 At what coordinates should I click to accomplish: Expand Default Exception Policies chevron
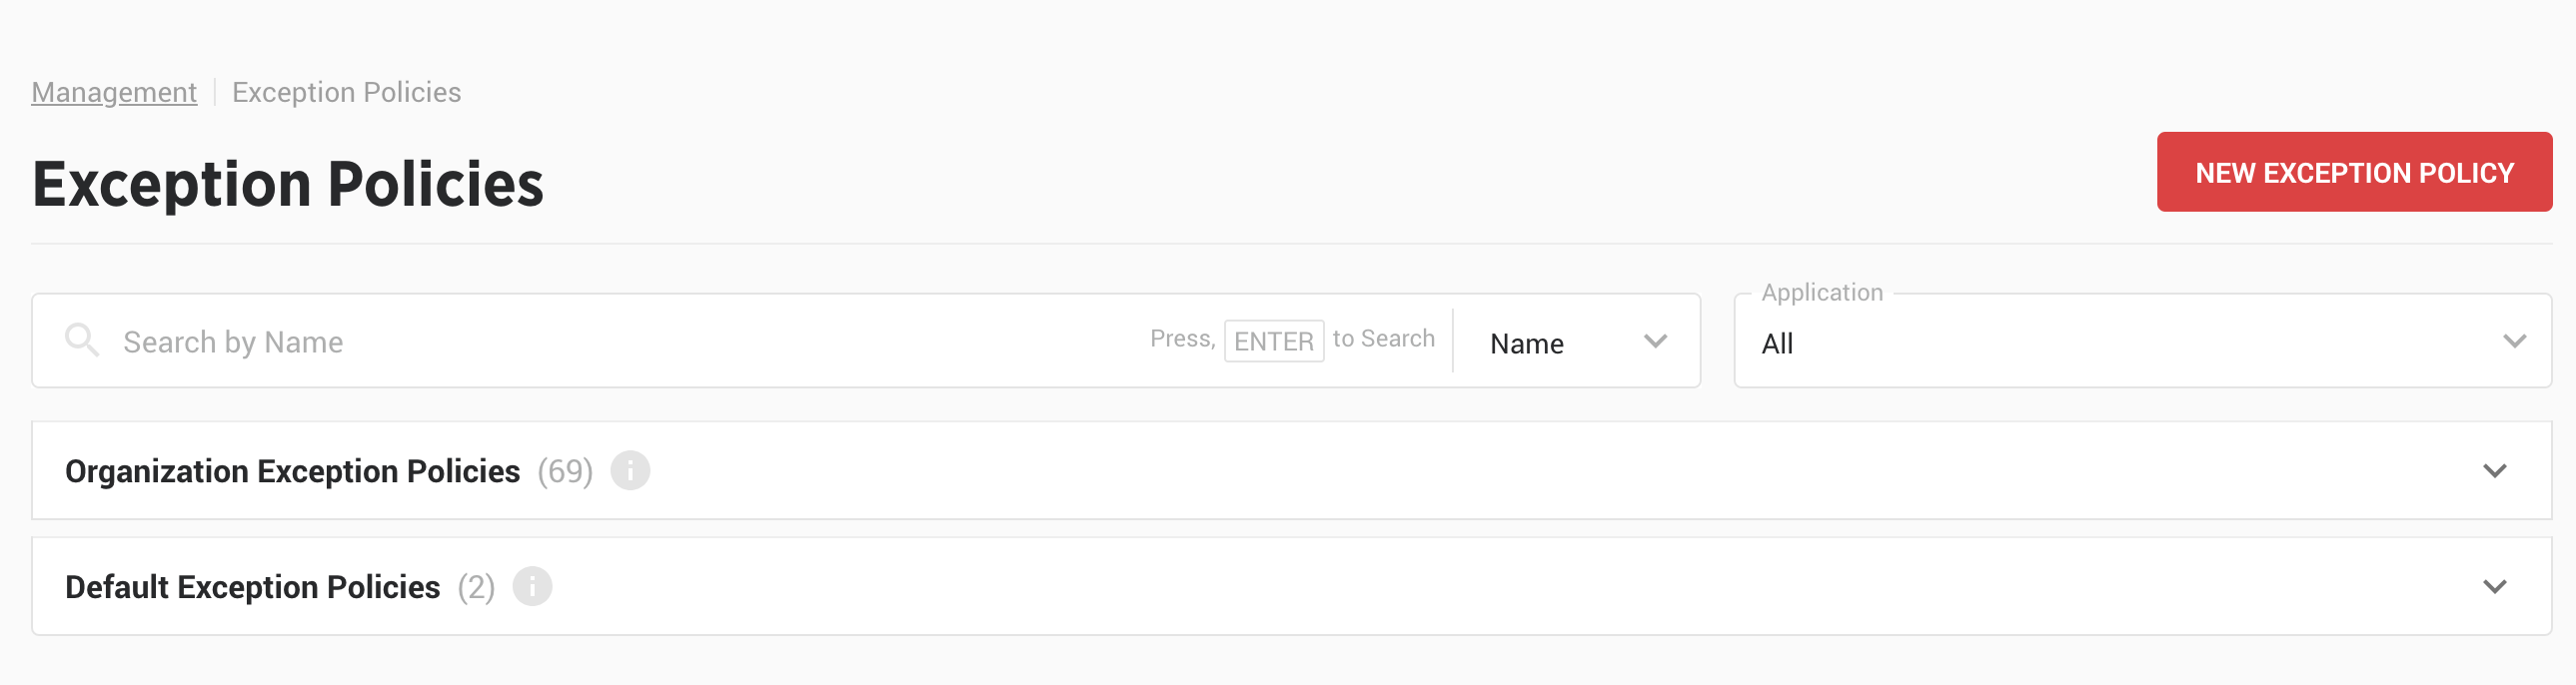(2494, 587)
